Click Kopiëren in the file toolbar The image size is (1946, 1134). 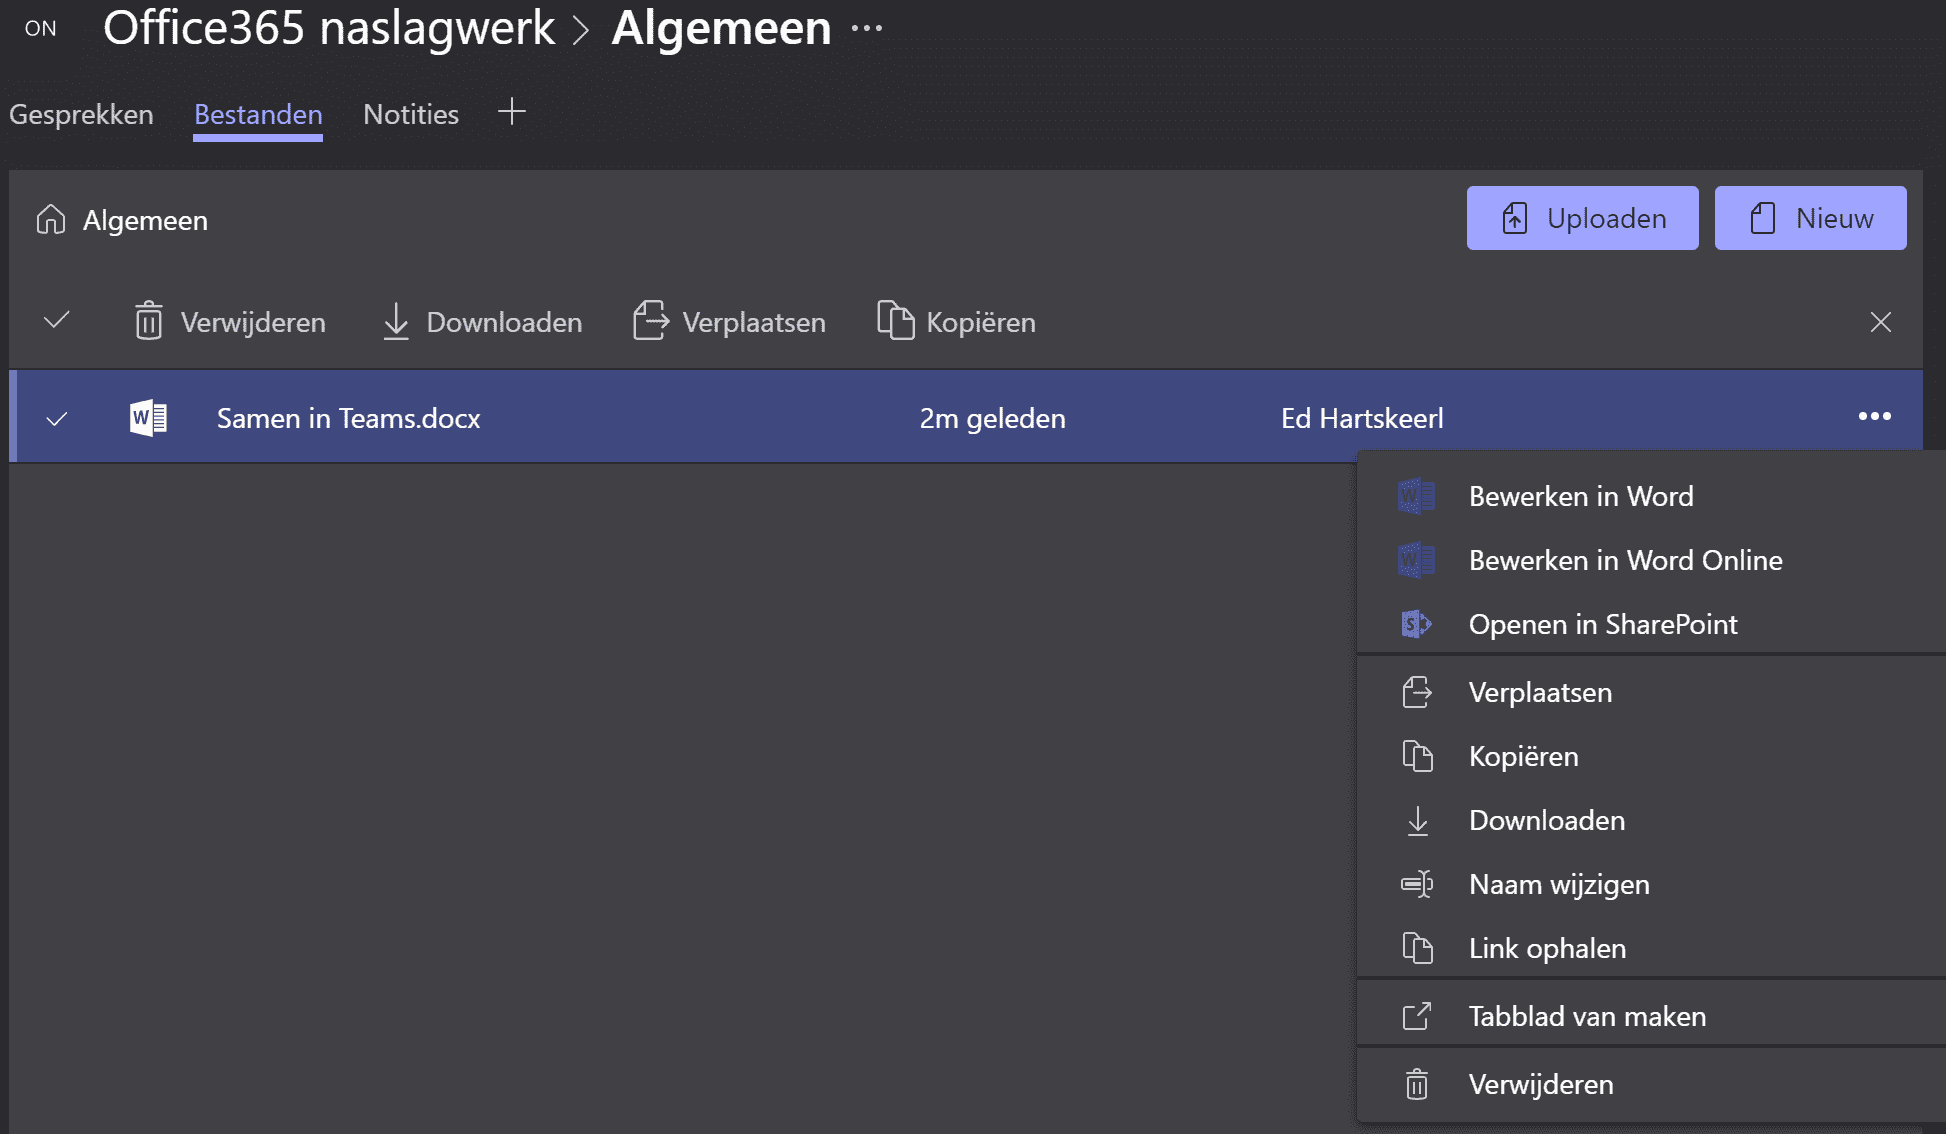[x=956, y=322]
